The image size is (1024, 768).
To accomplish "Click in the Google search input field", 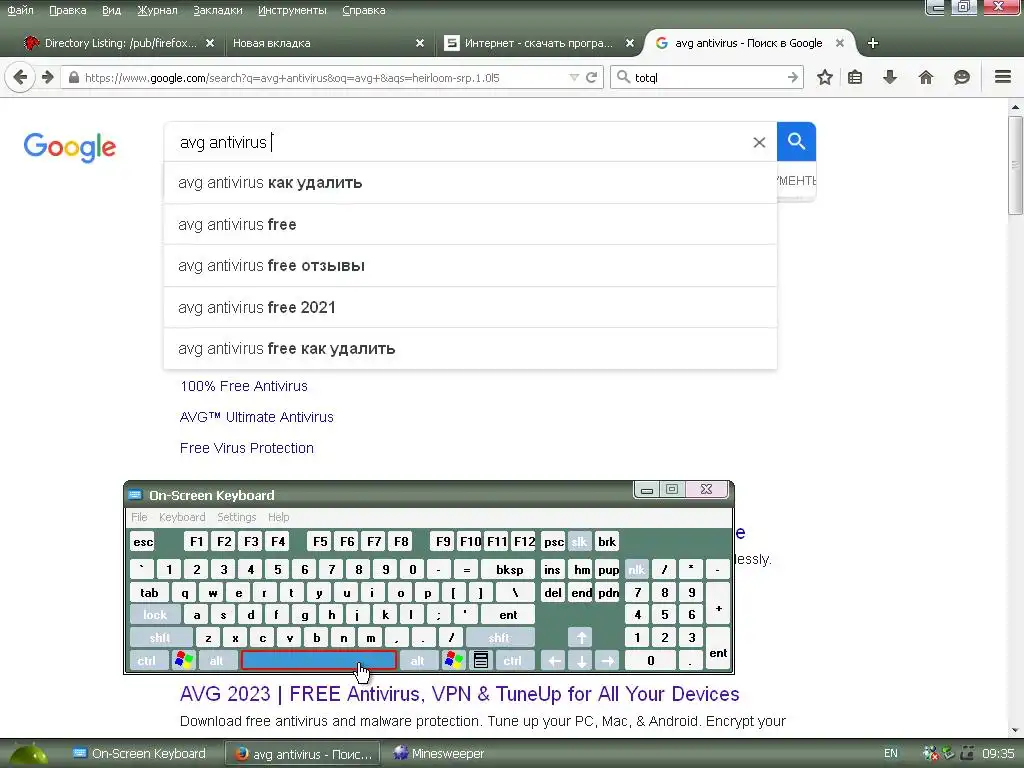I will (457, 142).
